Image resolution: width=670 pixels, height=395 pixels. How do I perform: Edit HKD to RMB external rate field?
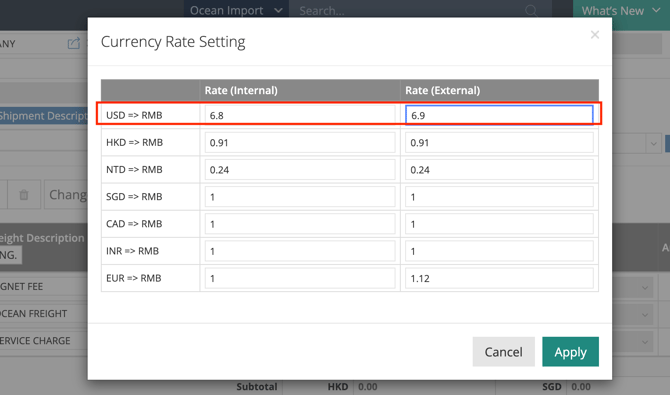point(499,142)
